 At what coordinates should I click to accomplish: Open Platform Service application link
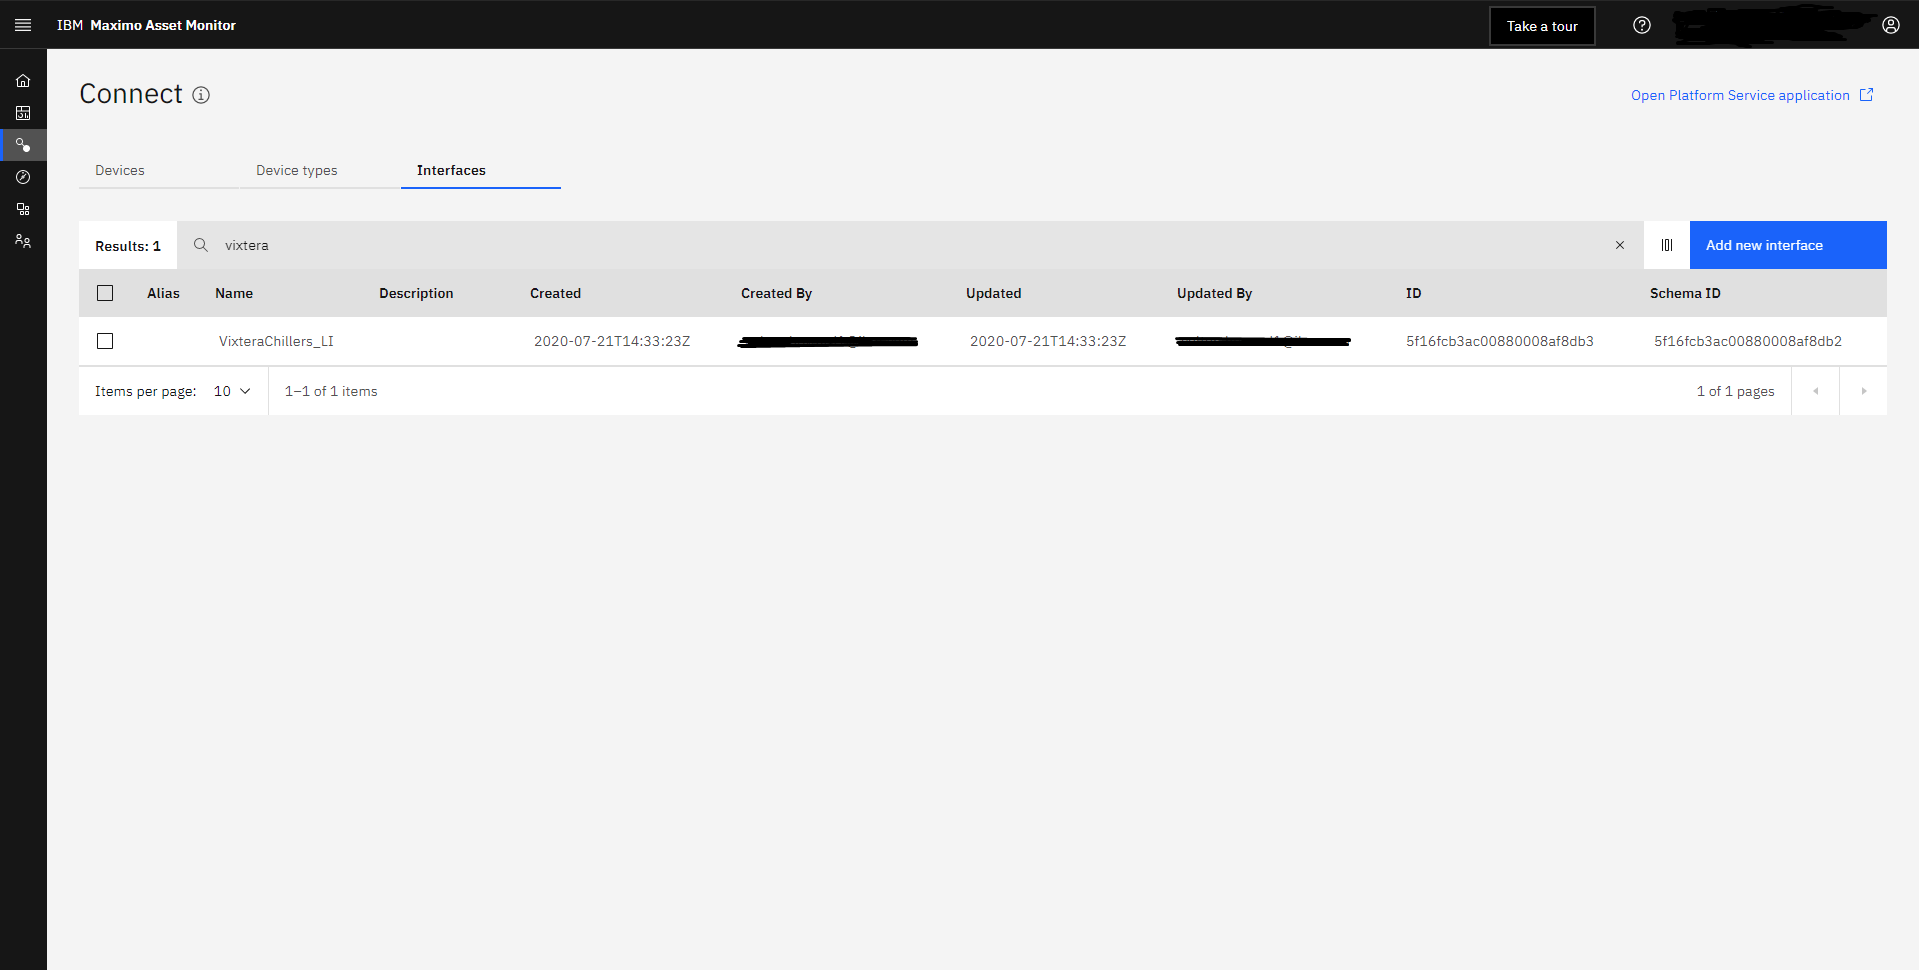tap(1740, 95)
